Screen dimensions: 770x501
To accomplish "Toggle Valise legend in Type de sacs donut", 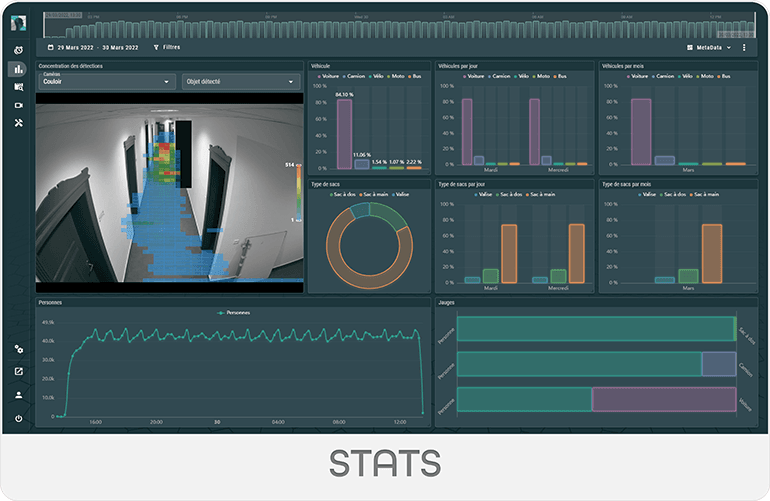I will click(400, 195).
